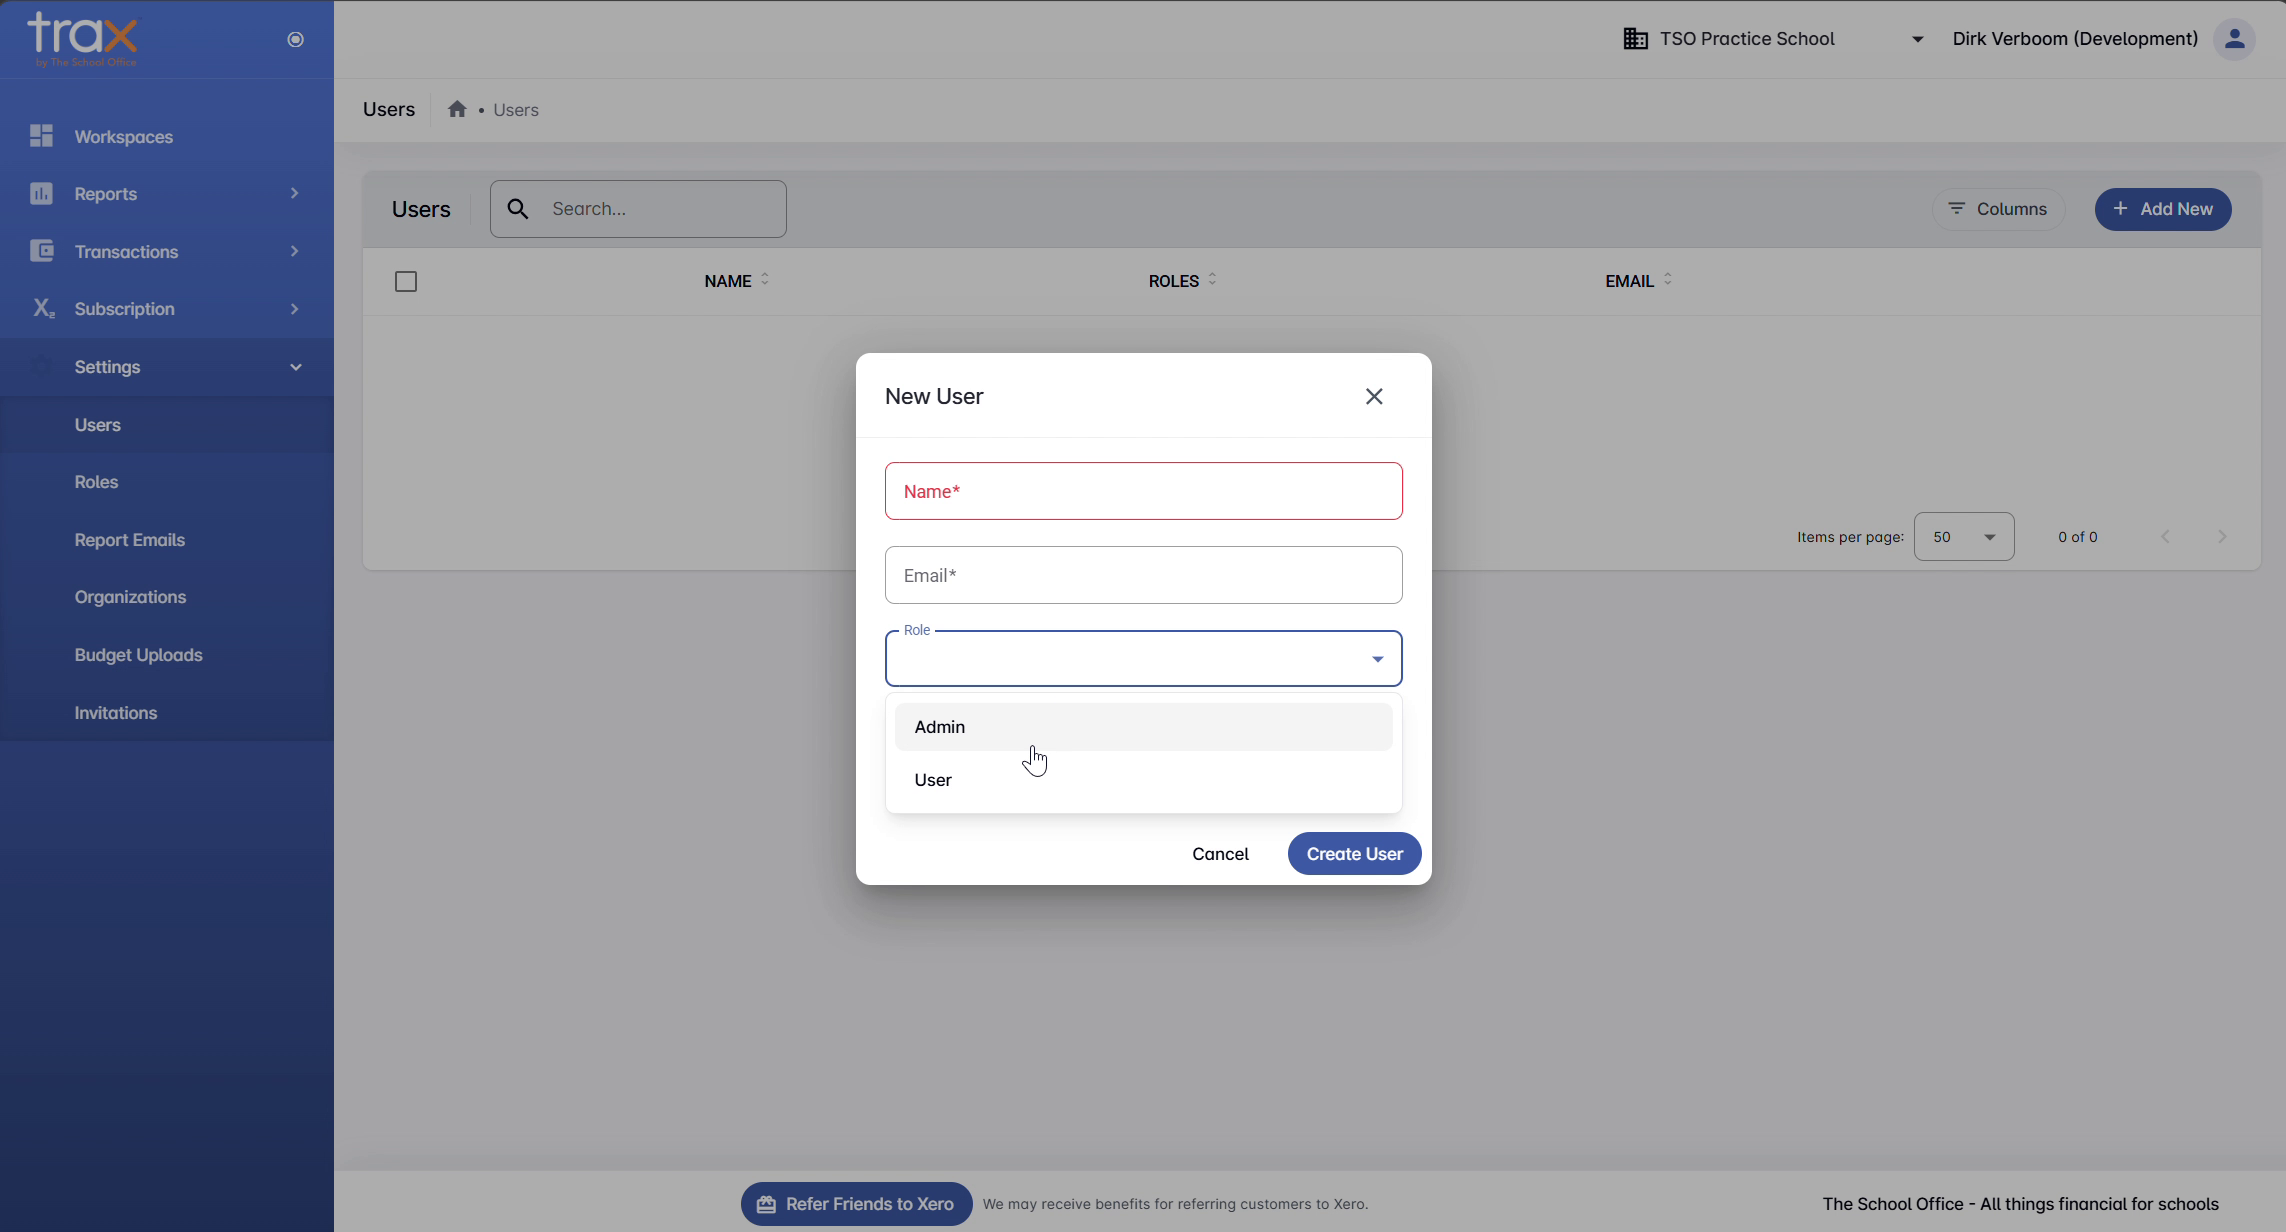Click the Transactions wallet icon
This screenshot has height=1232, width=2286.
coord(41,251)
